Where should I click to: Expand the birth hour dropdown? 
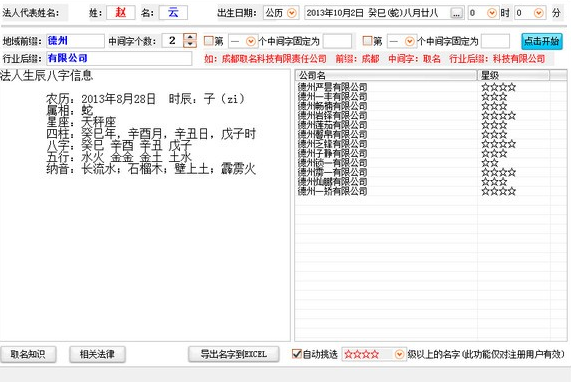(492, 13)
